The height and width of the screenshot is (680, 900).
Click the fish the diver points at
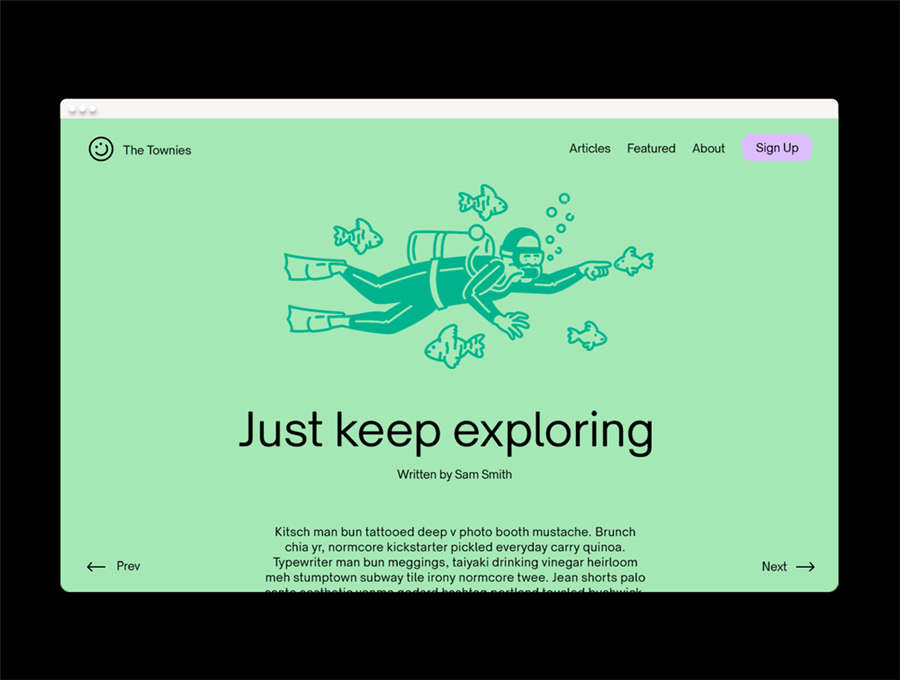(x=634, y=261)
